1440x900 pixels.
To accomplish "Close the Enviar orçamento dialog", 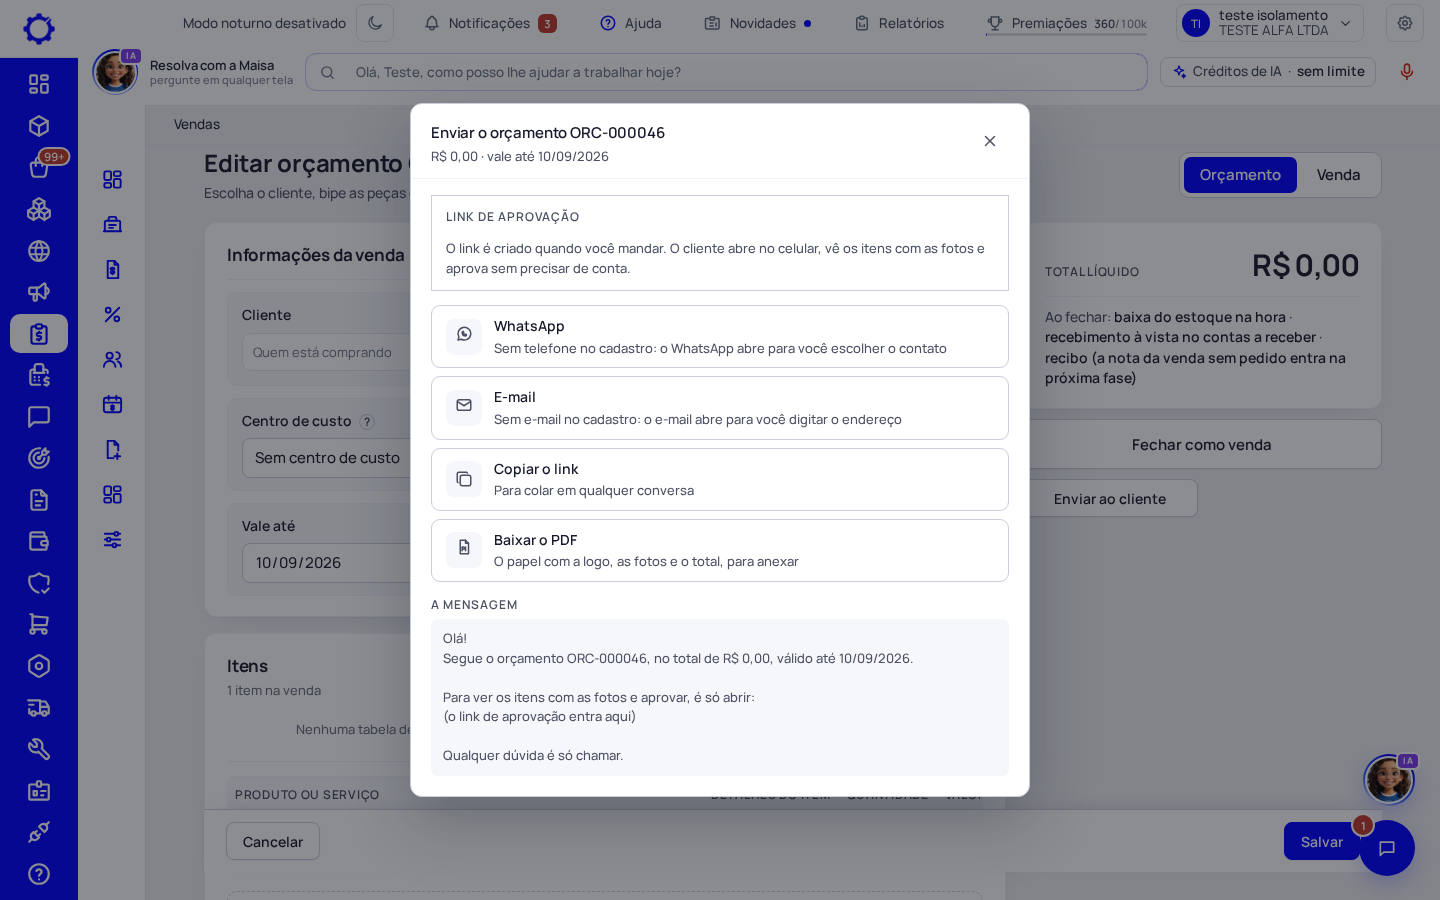I will coord(990,141).
